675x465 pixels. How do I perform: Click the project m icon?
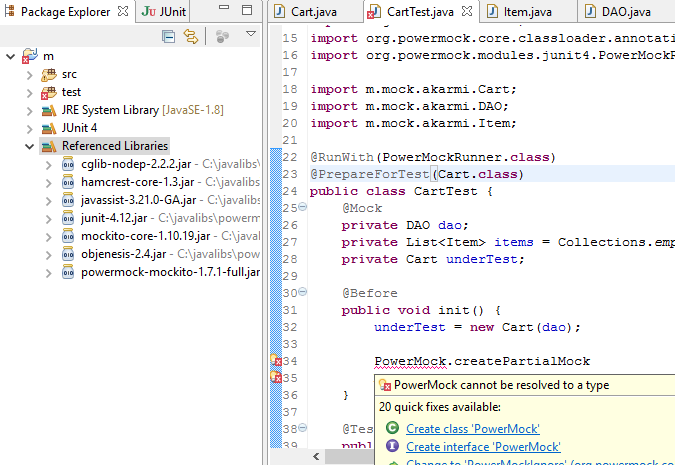point(30,56)
